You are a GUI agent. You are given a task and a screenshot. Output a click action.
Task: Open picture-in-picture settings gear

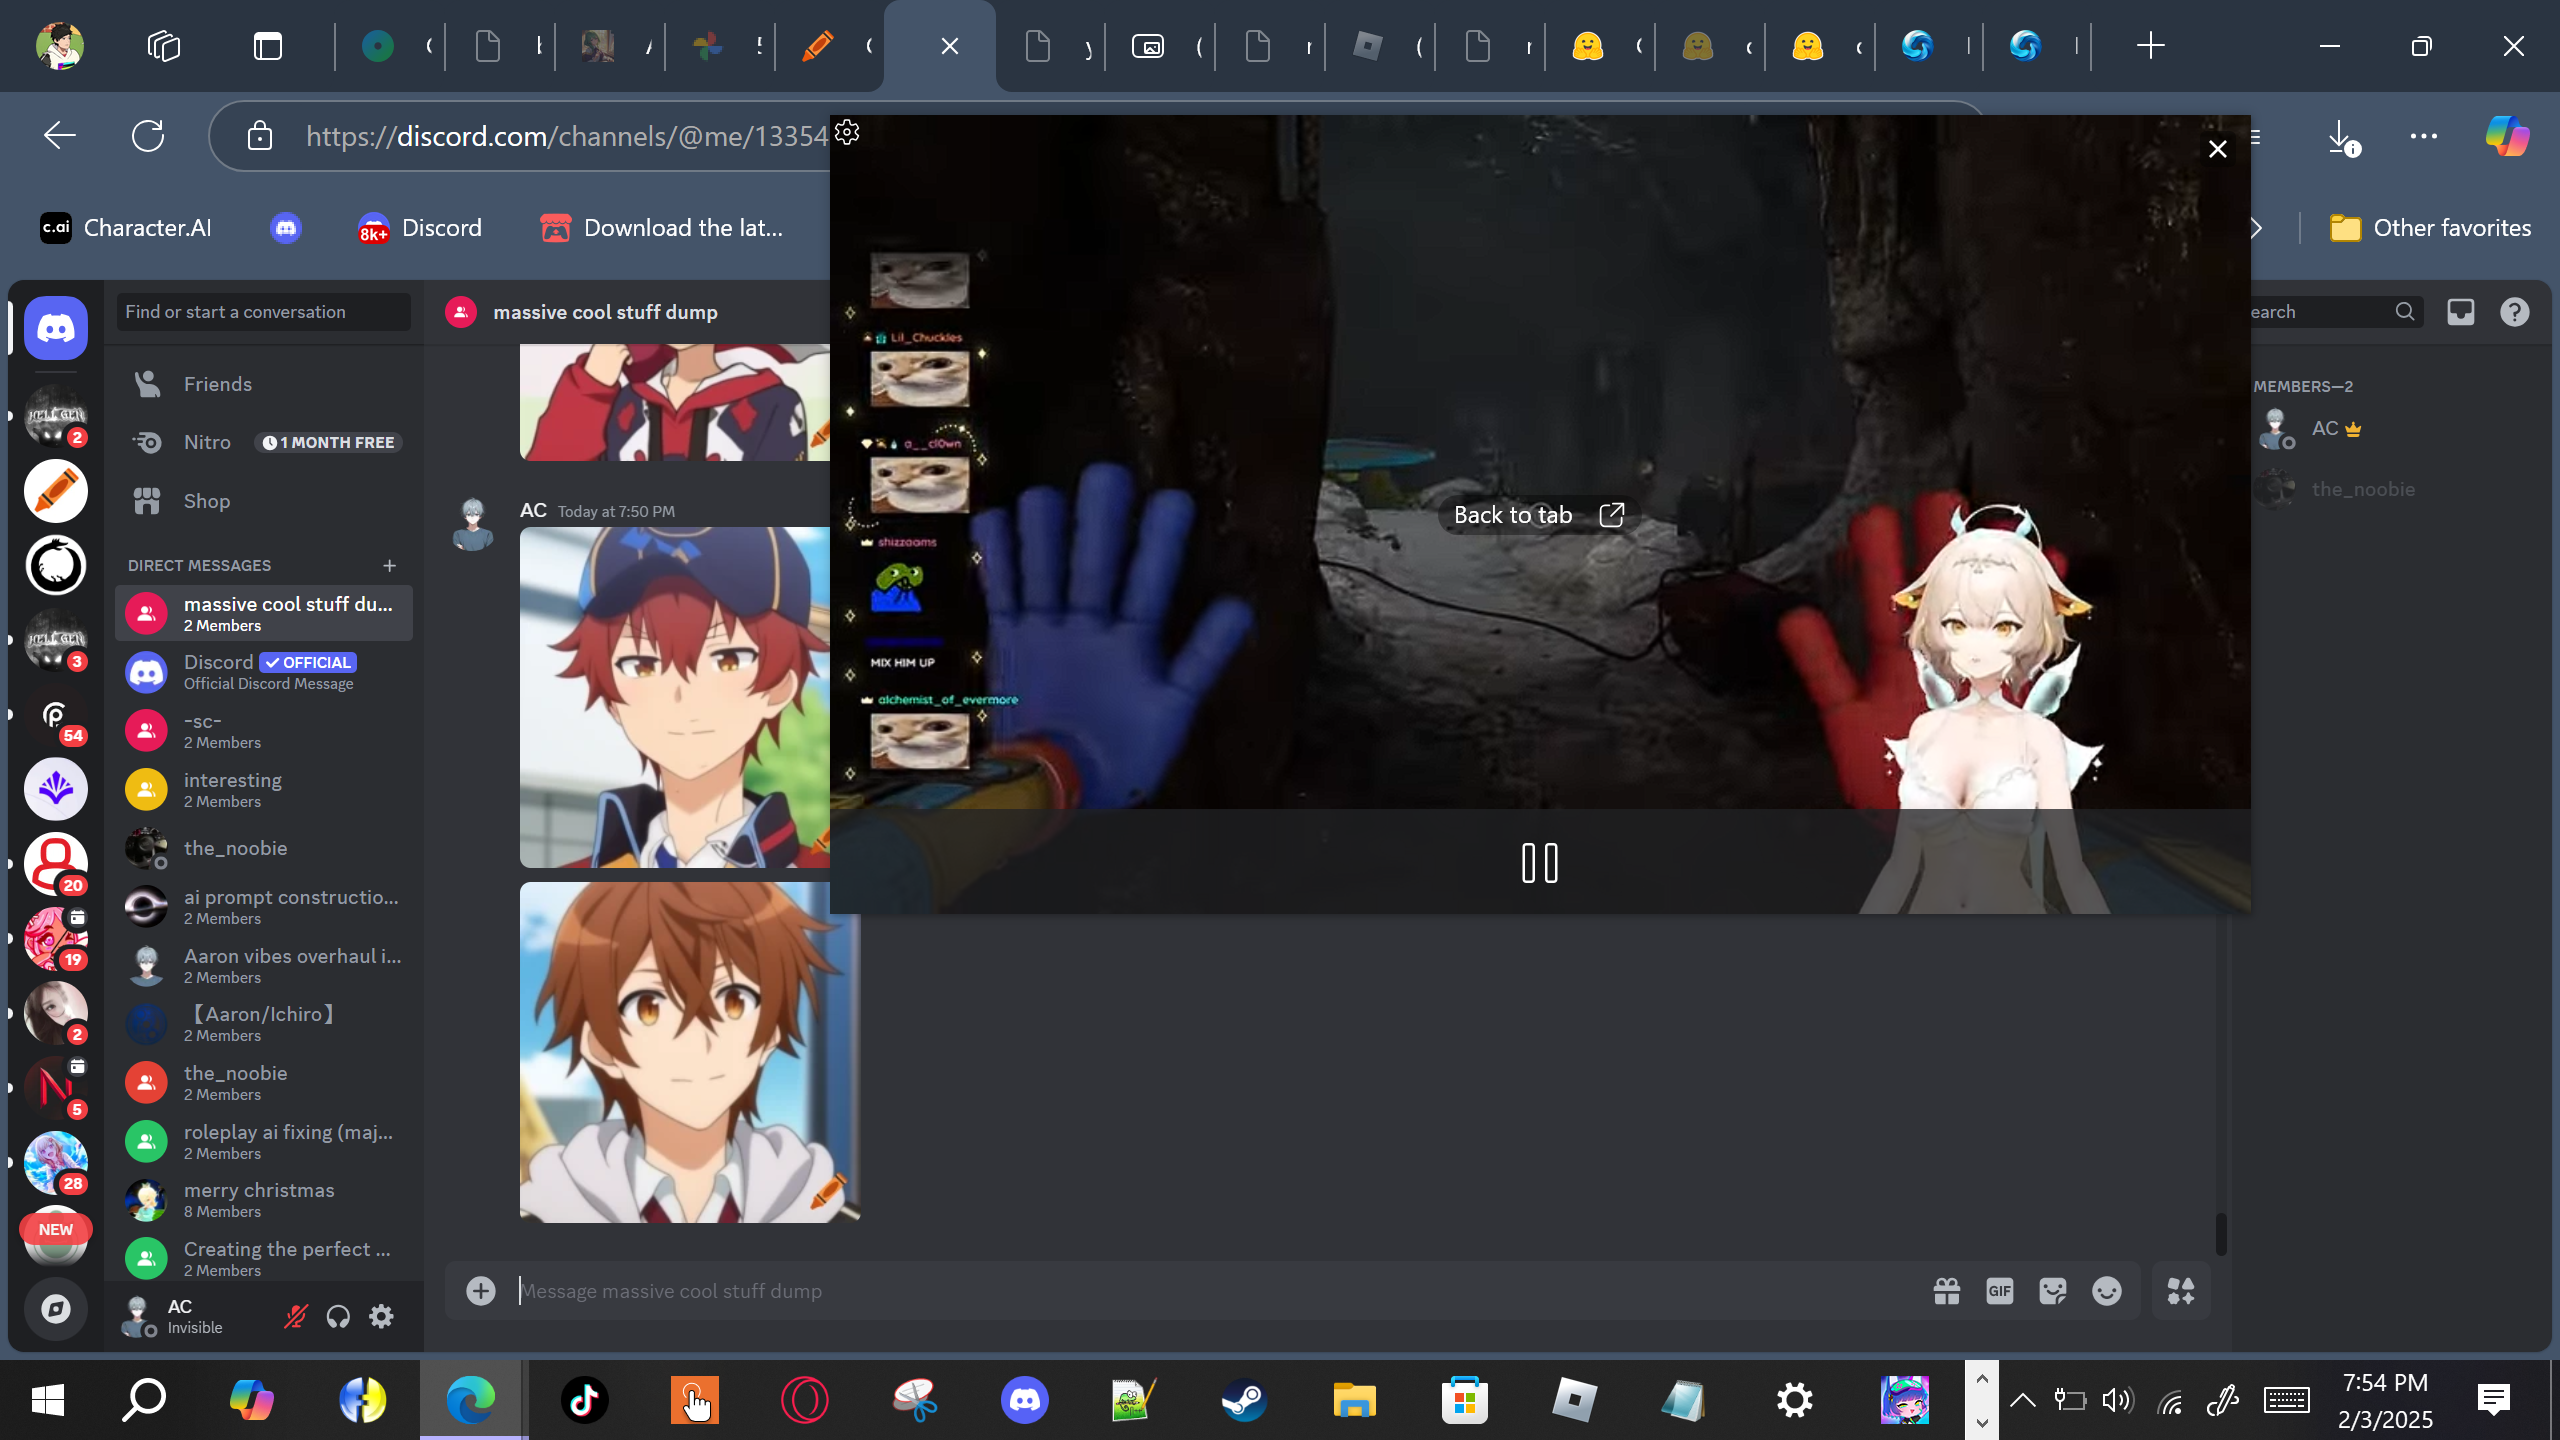pos(847,132)
